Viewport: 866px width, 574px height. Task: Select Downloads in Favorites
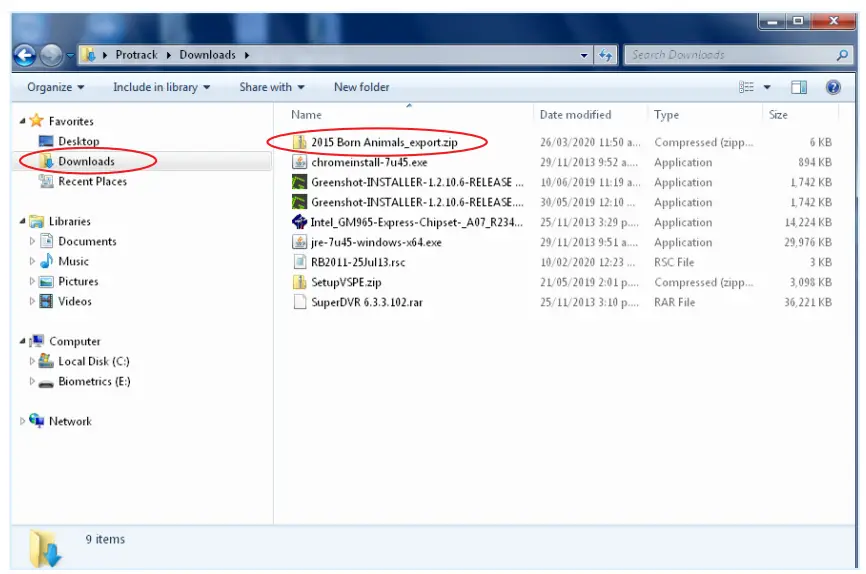[86, 161]
